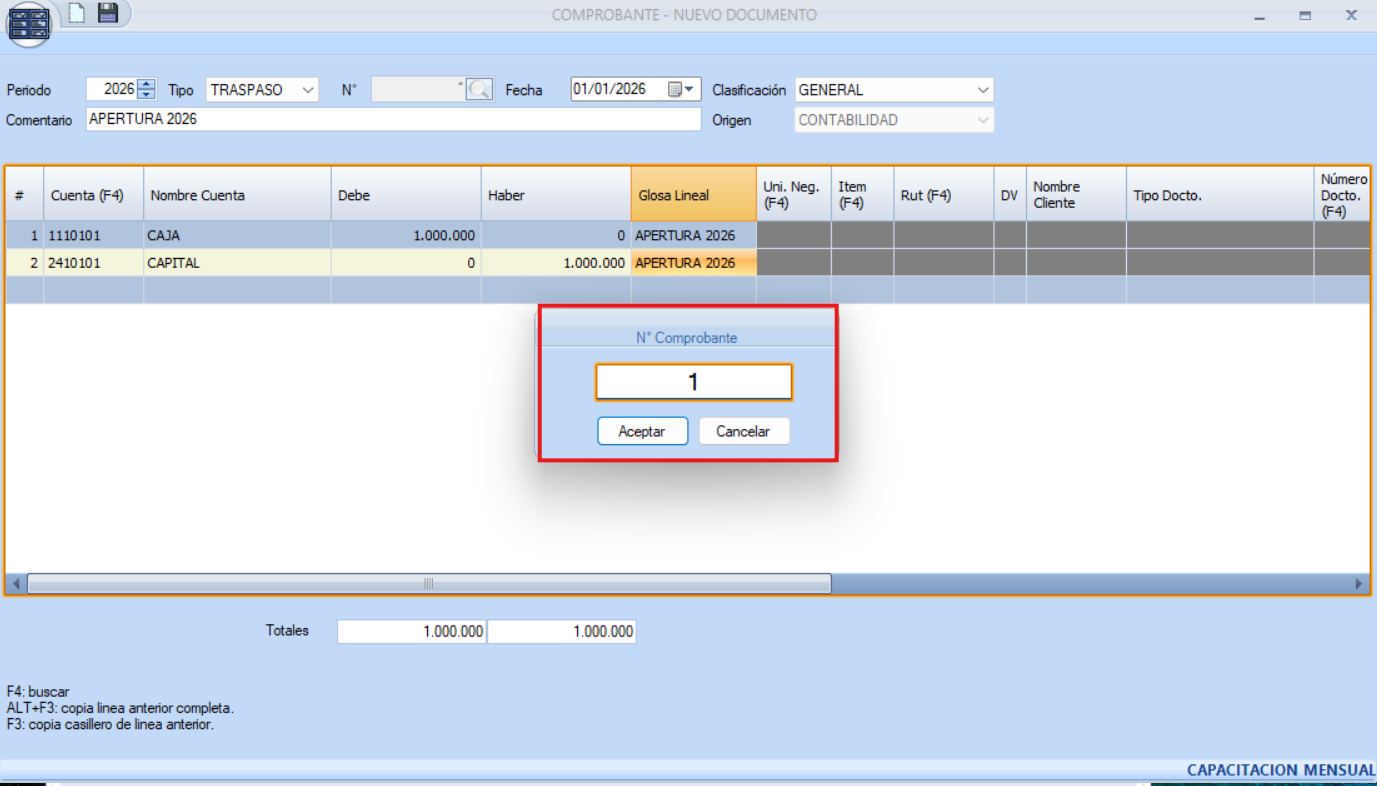This screenshot has height=786, width=1377.
Task: Click the Glosa Lineal column header
Action: (x=692, y=195)
